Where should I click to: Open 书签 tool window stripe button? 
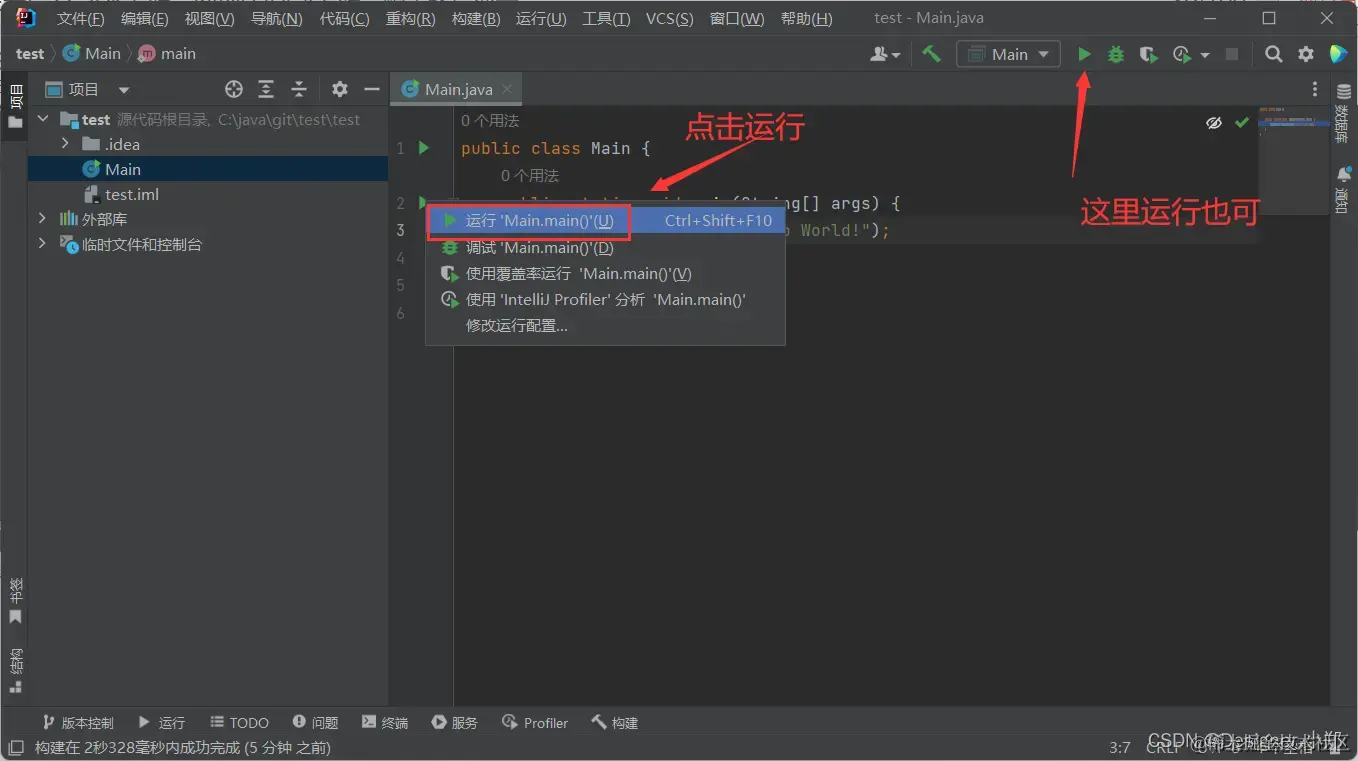pyautogui.click(x=15, y=601)
